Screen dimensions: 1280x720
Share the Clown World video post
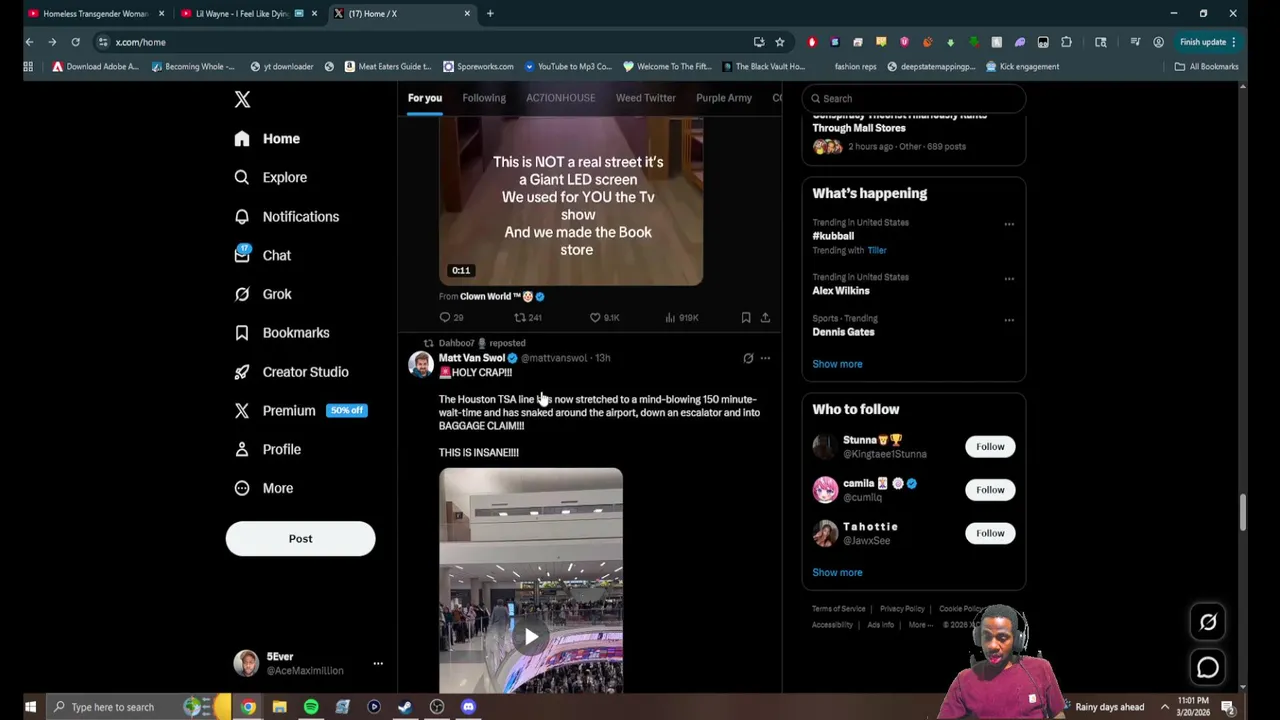(765, 318)
